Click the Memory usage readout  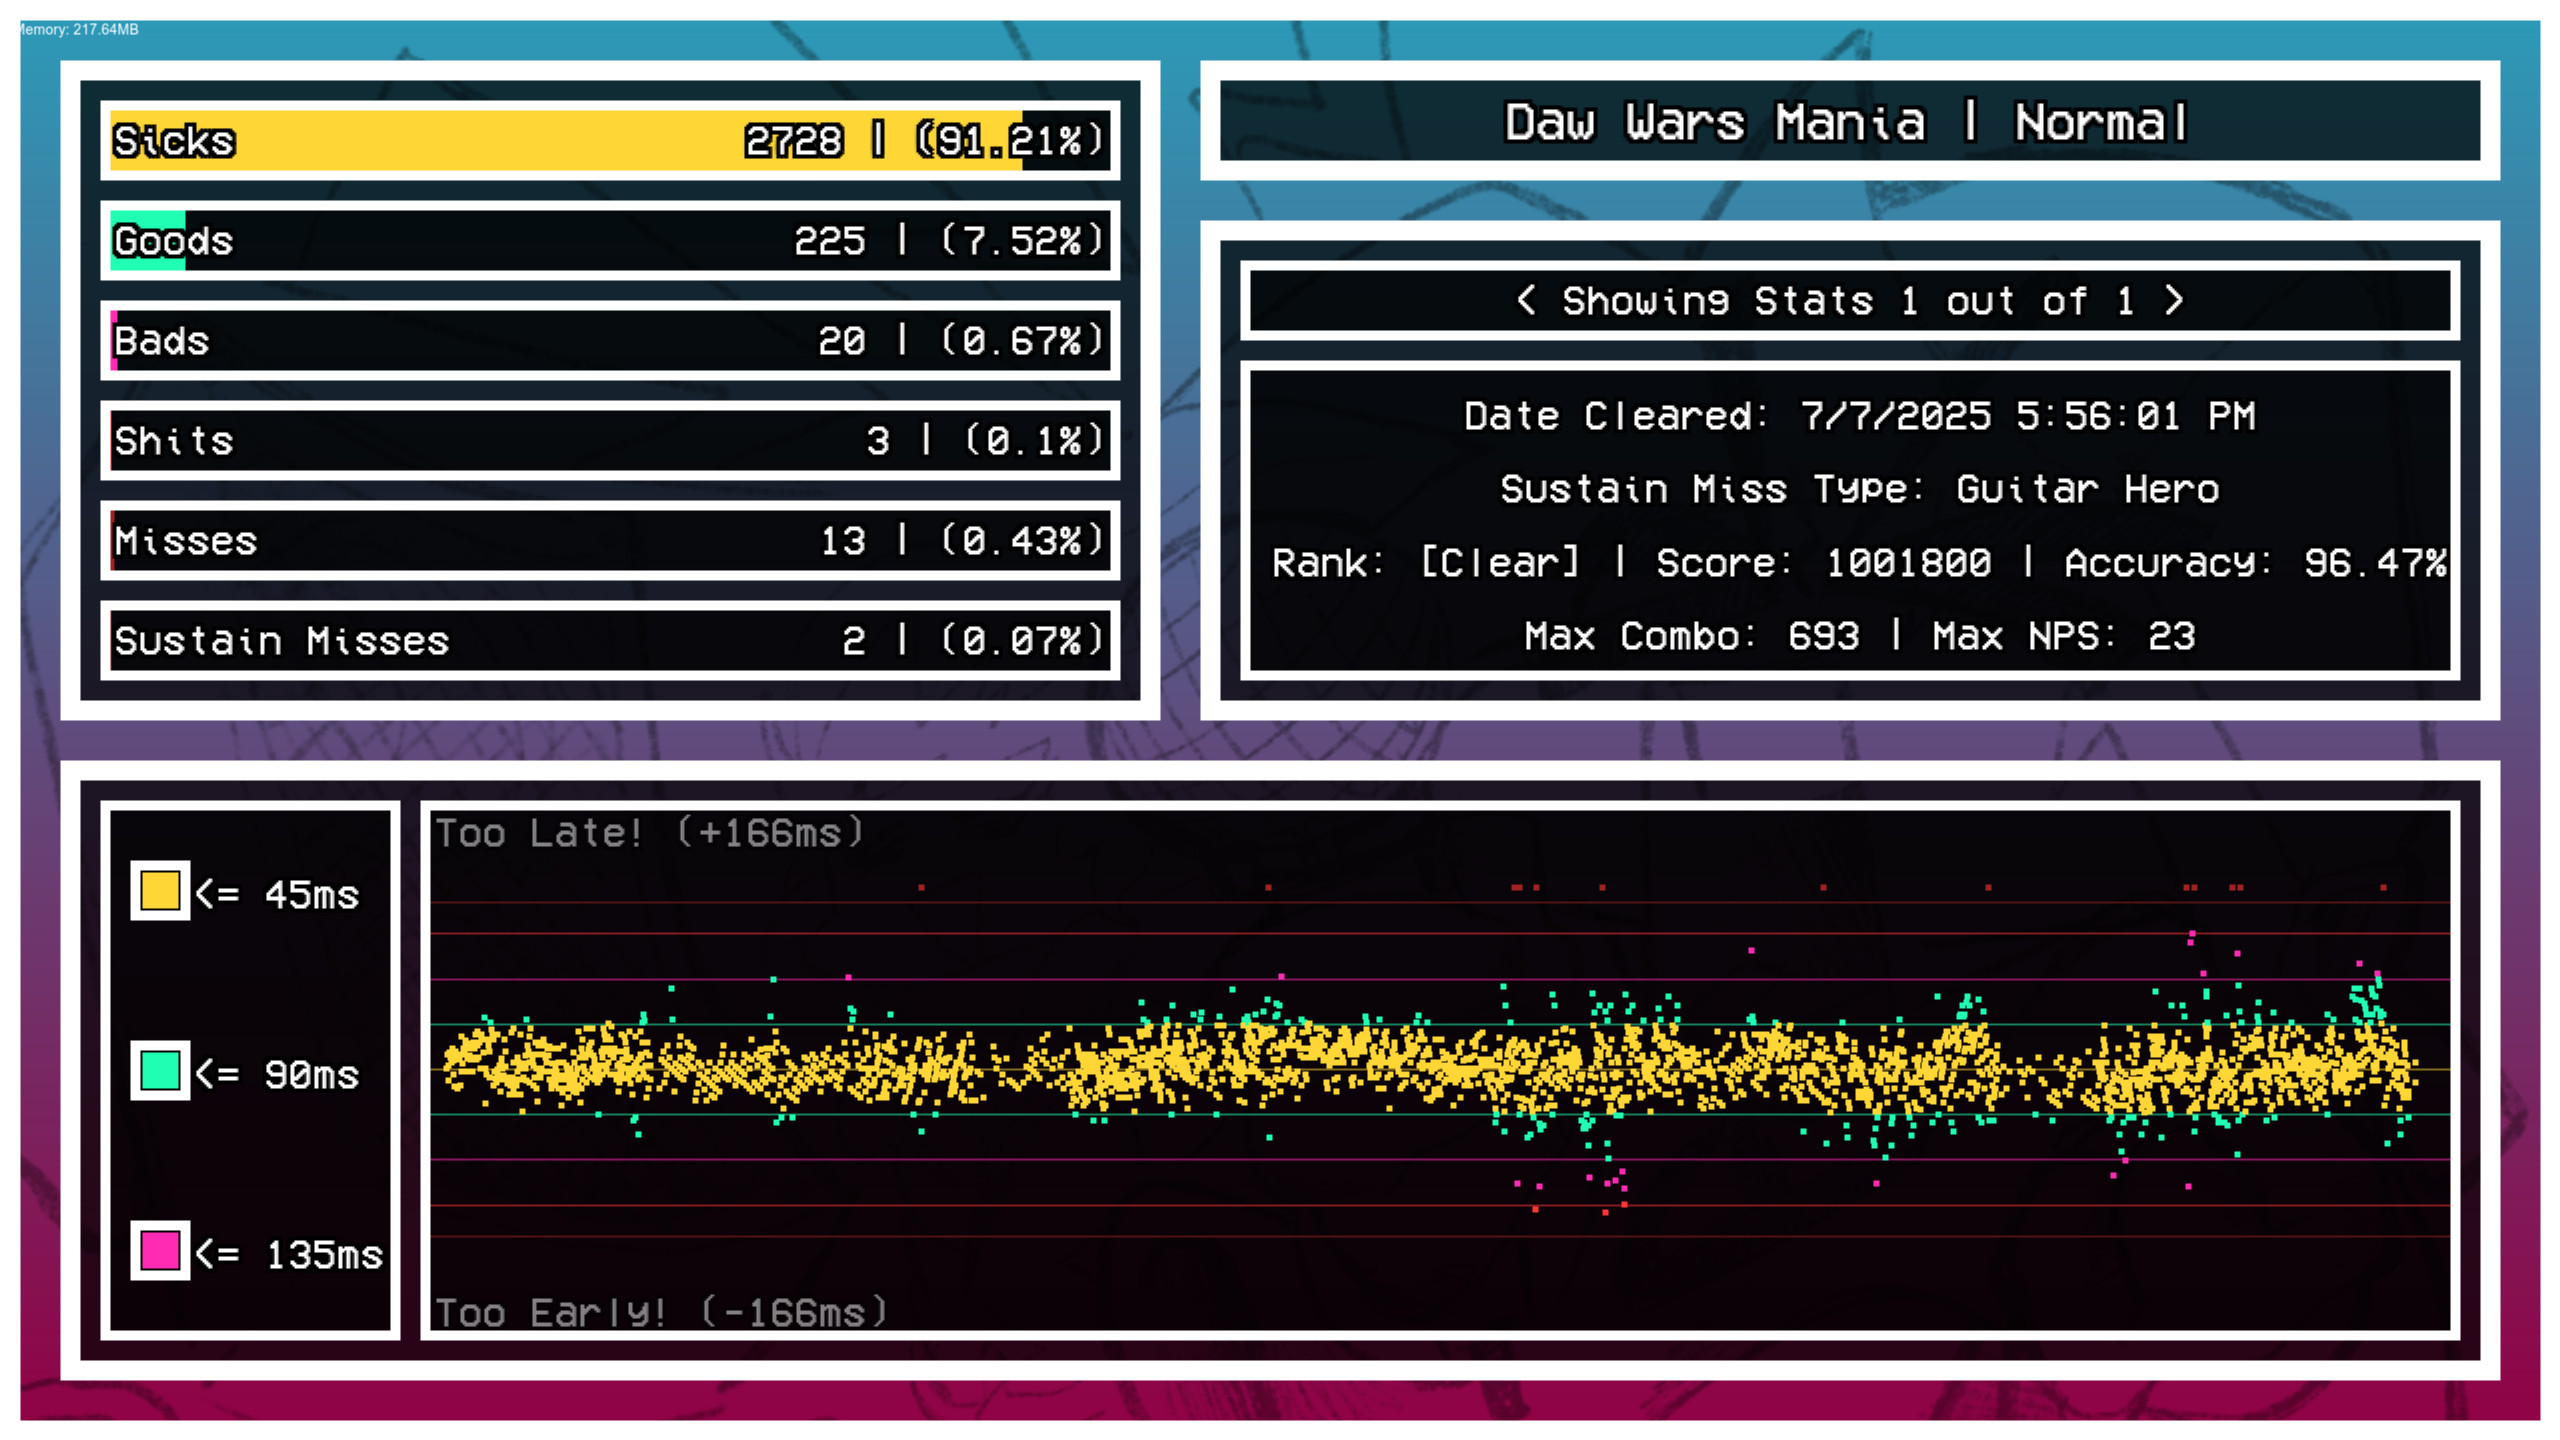click(x=75, y=30)
